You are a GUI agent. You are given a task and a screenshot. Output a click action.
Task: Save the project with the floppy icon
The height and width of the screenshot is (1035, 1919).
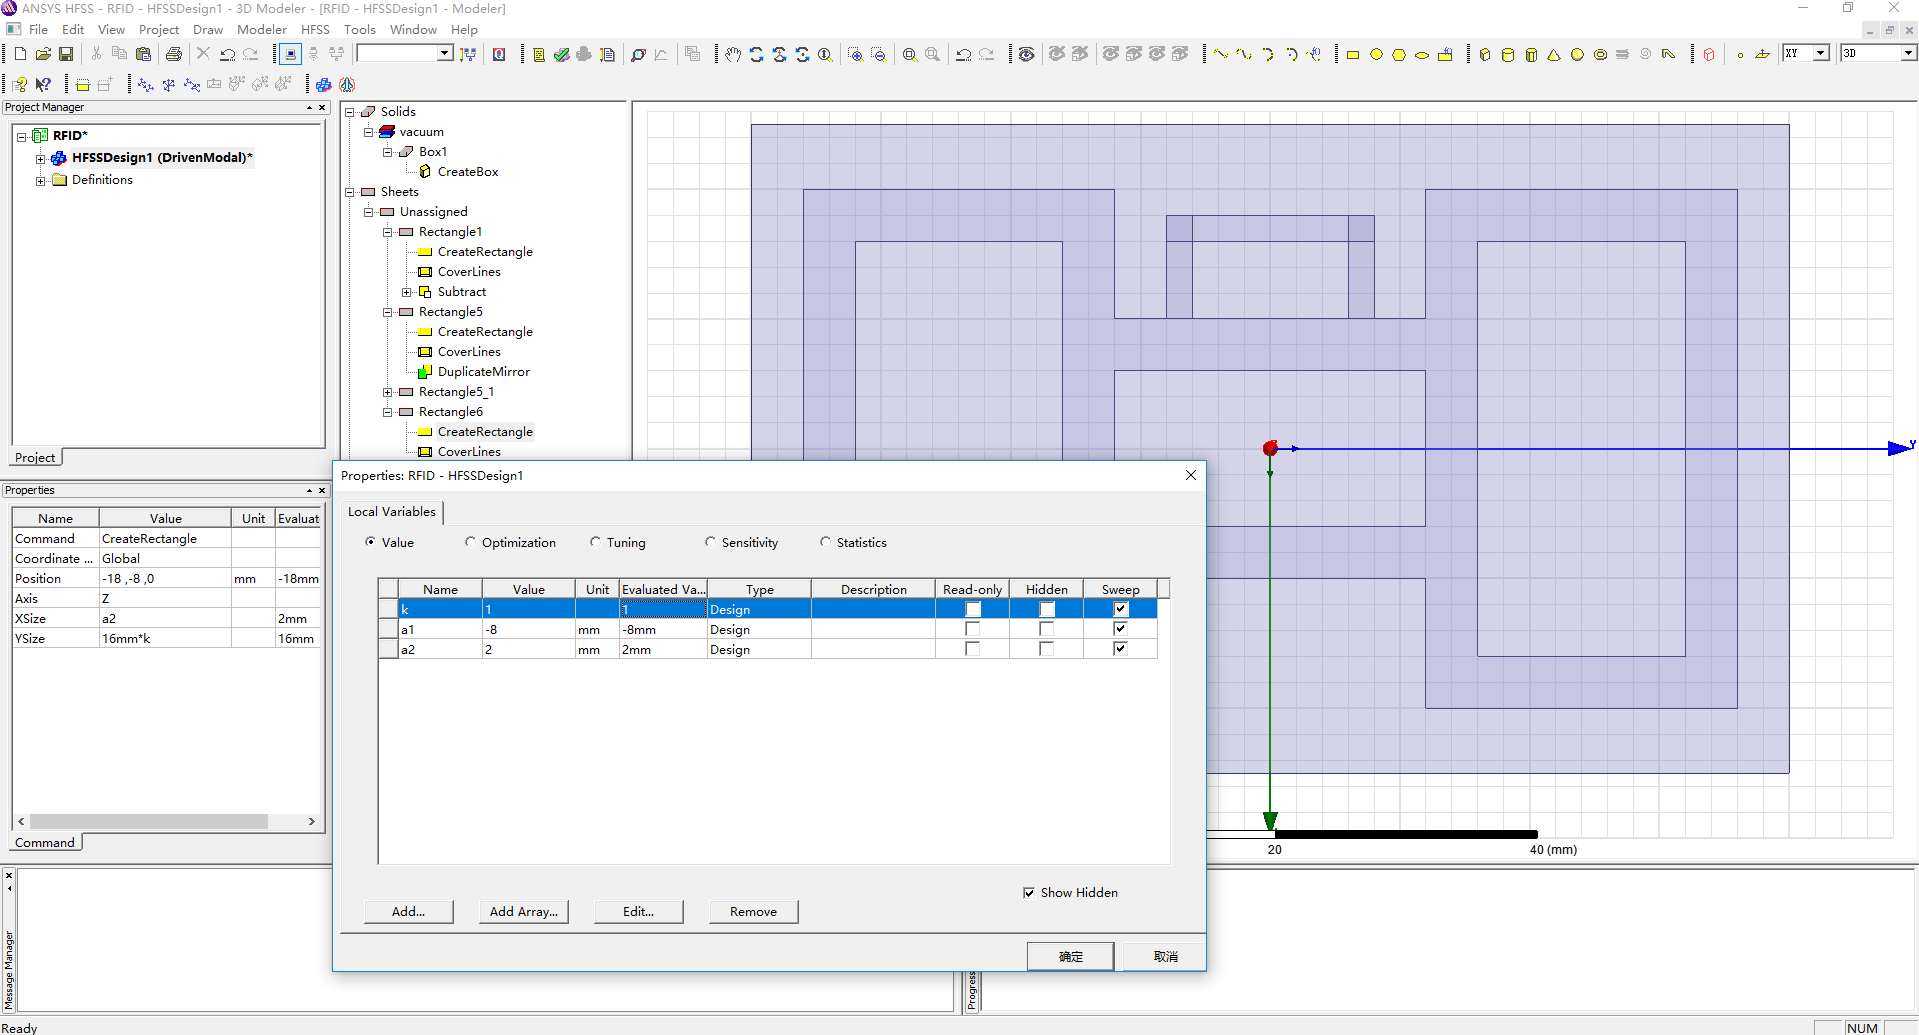pyautogui.click(x=66, y=54)
